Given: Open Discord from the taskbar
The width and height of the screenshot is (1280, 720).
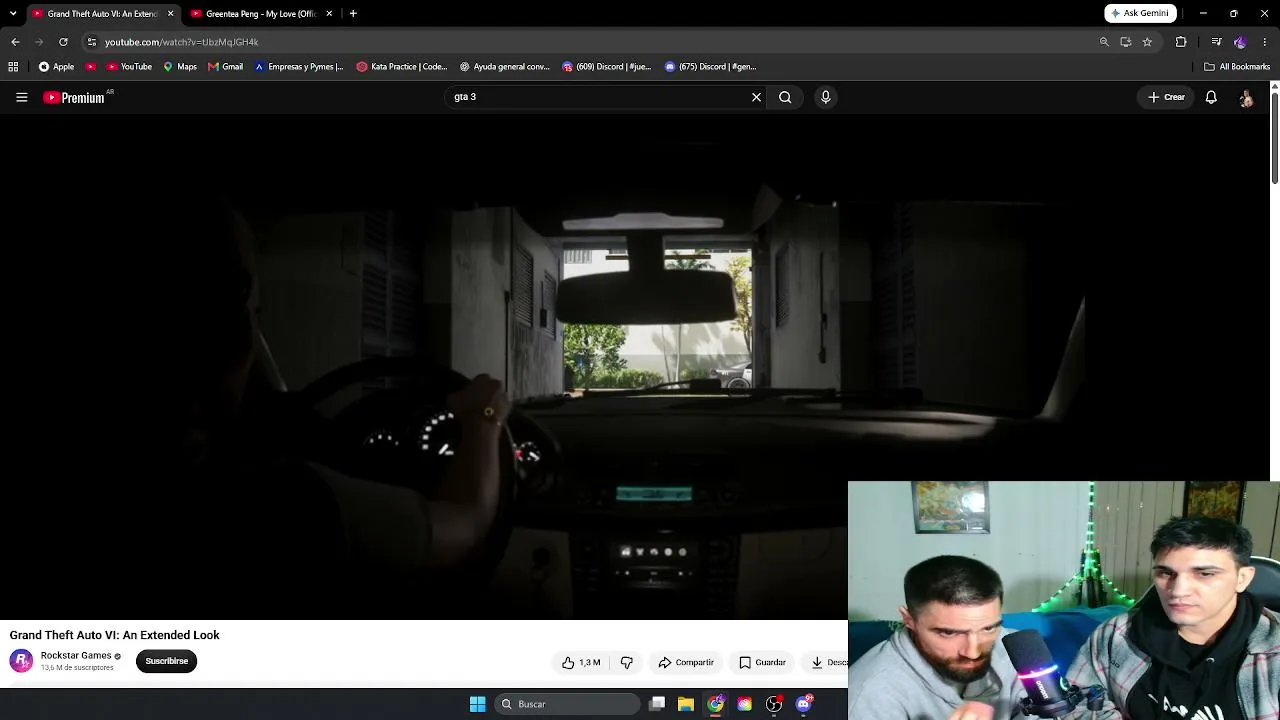Looking at the screenshot, I should (804, 704).
